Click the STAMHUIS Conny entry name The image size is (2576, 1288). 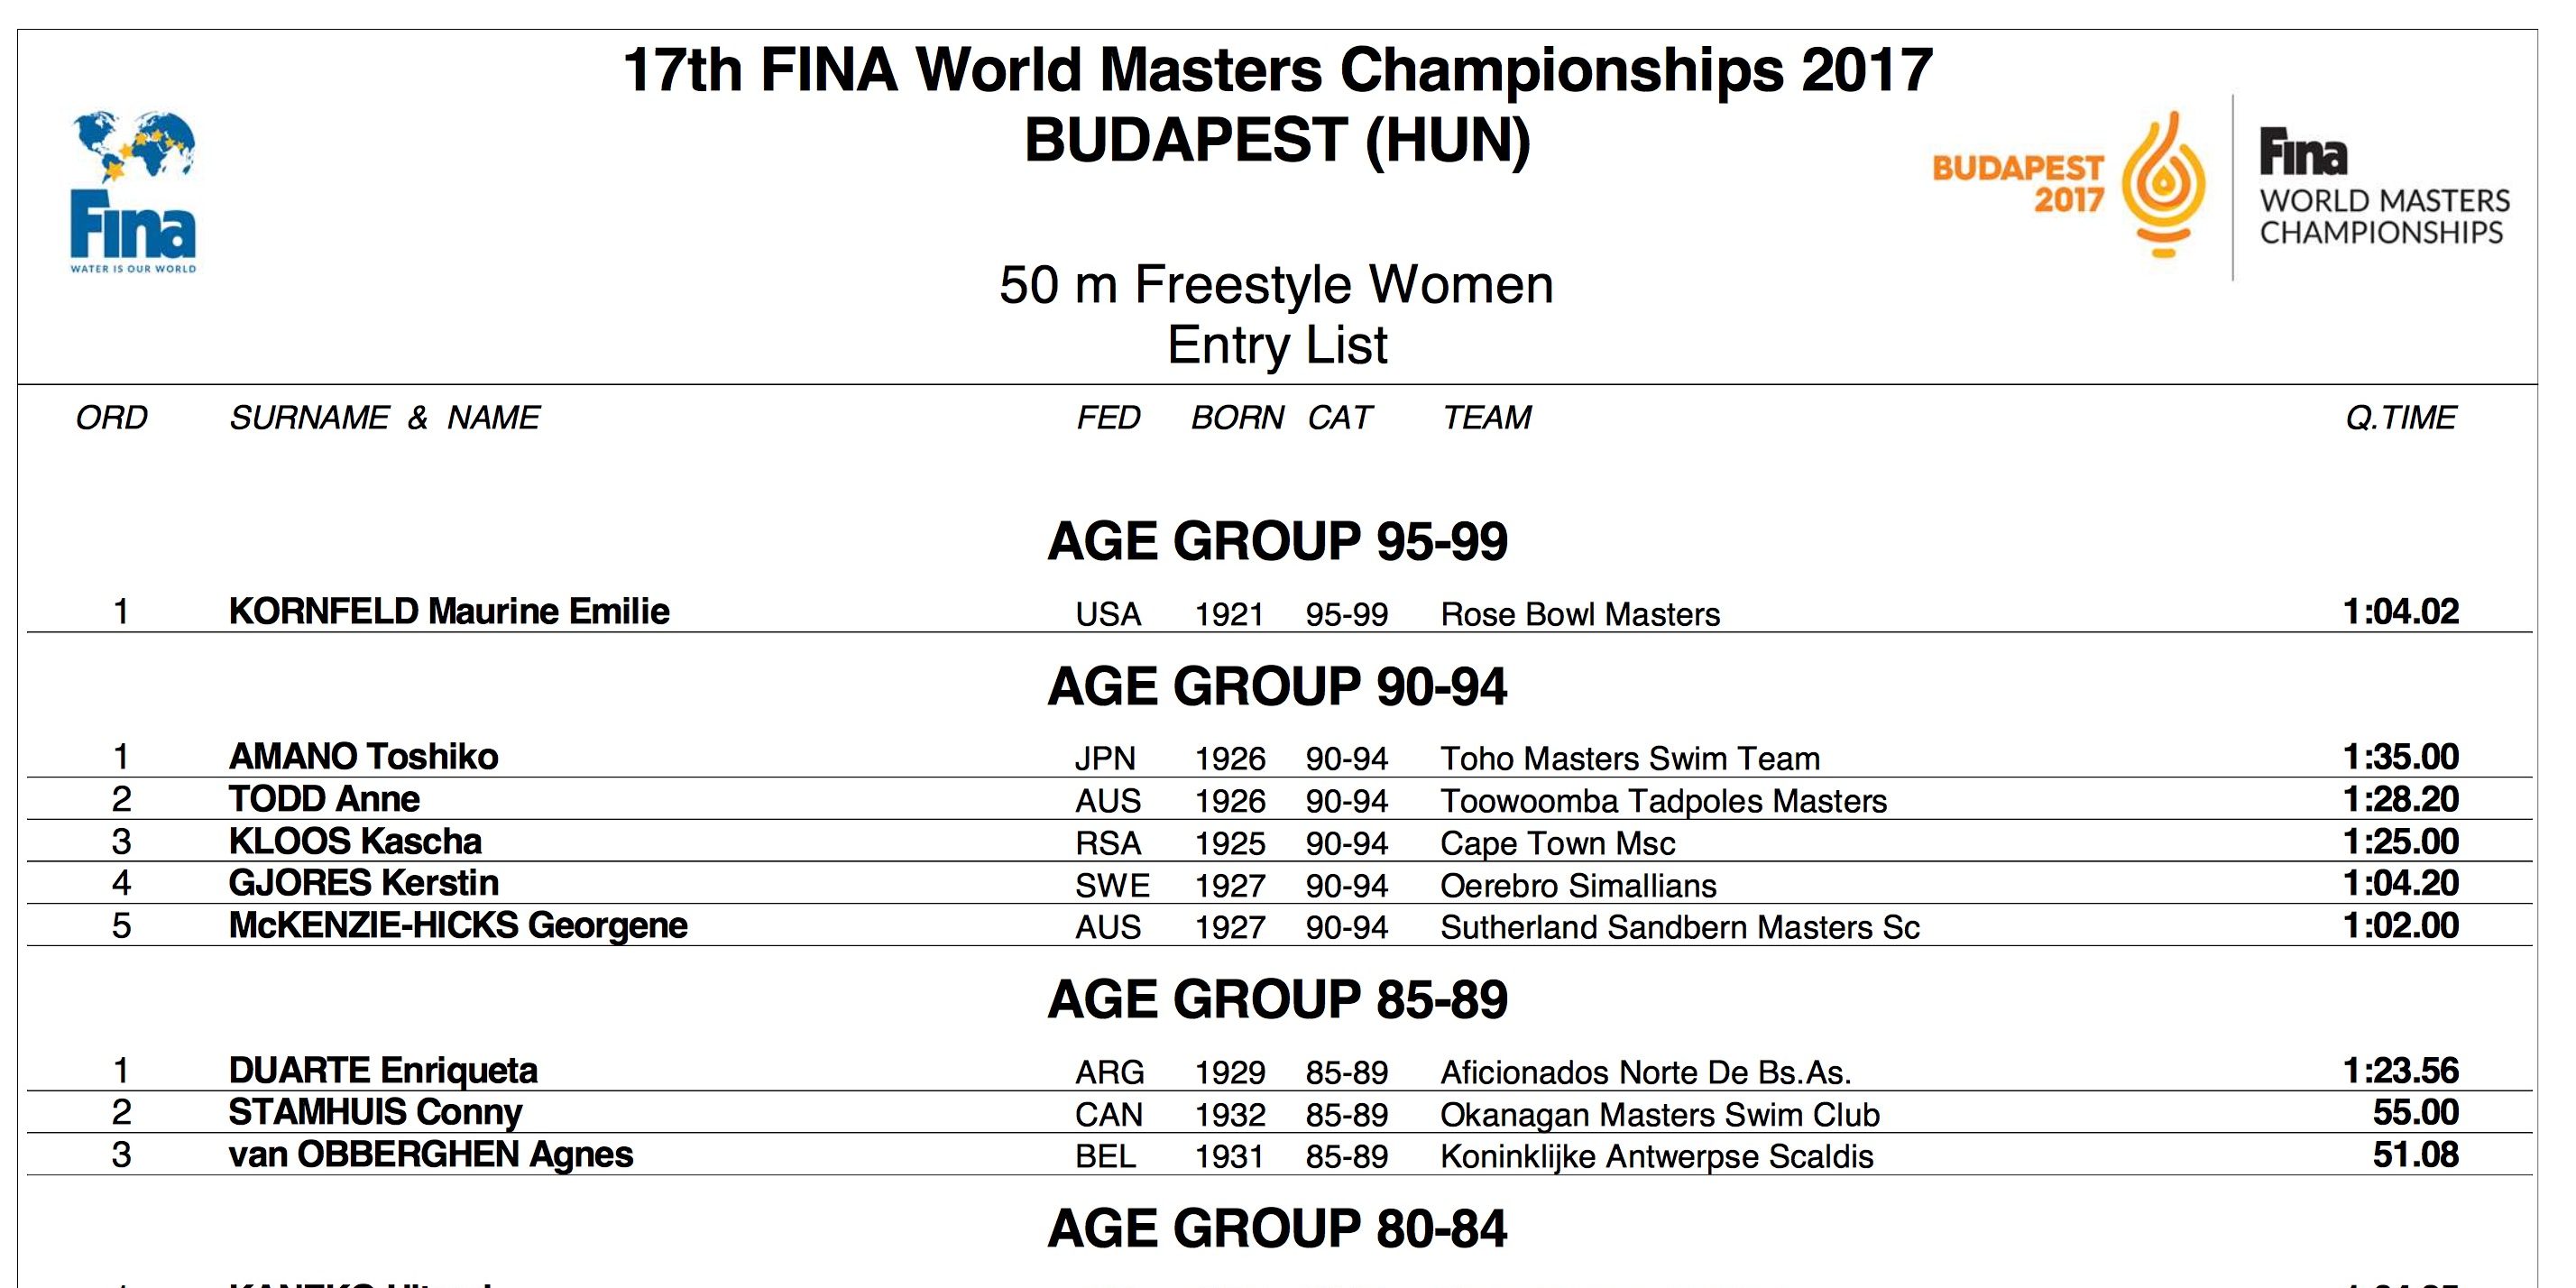pyautogui.click(x=375, y=1112)
